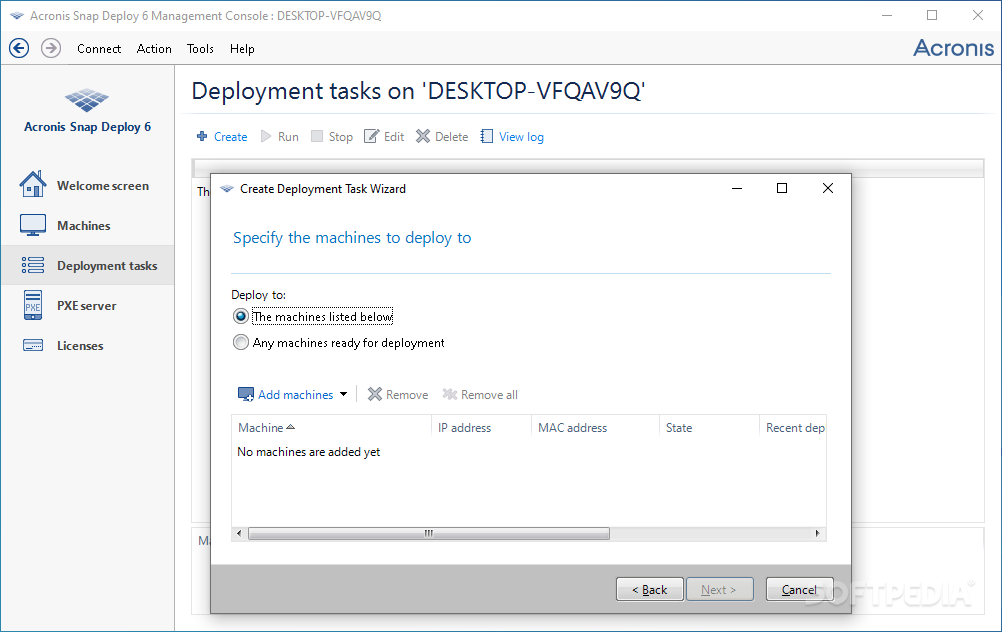Click the Stop label in toolbar
This screenshot has width=1002, height=632.
[341, 137]
